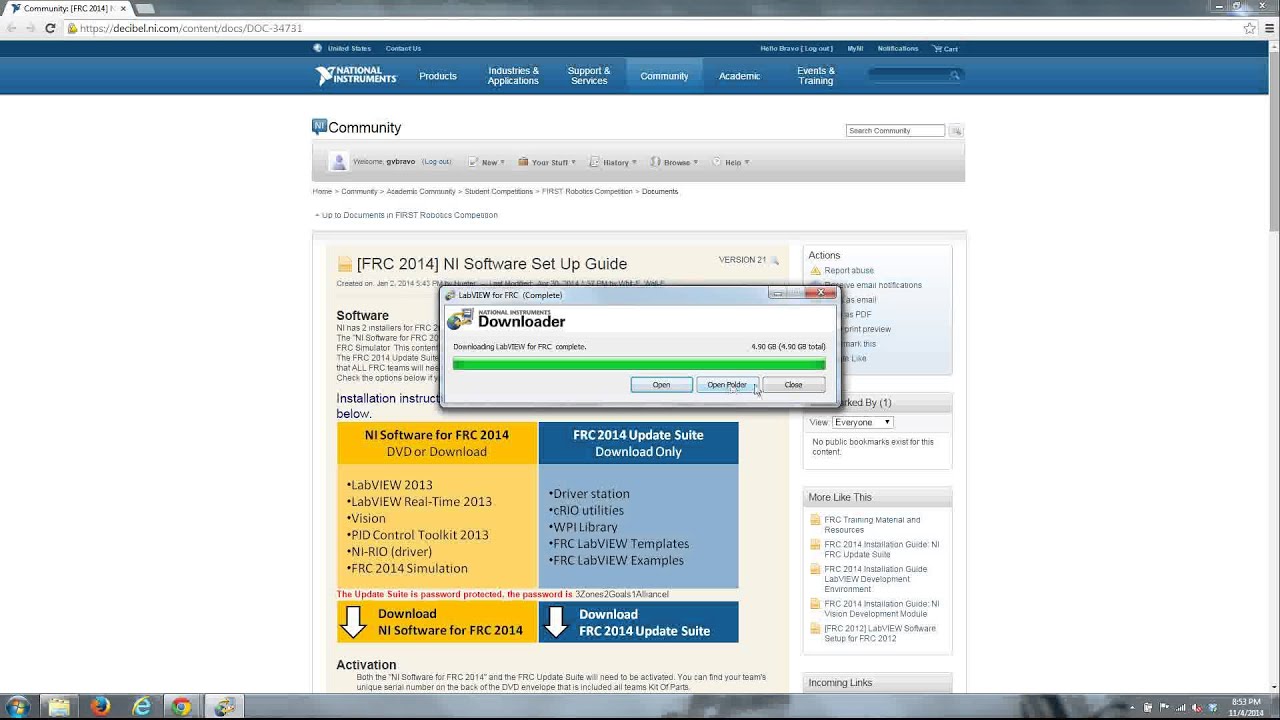The height and width of the screenshot is (720, 1280).
Task: Click the United States region link
Action: coord(349,48)
